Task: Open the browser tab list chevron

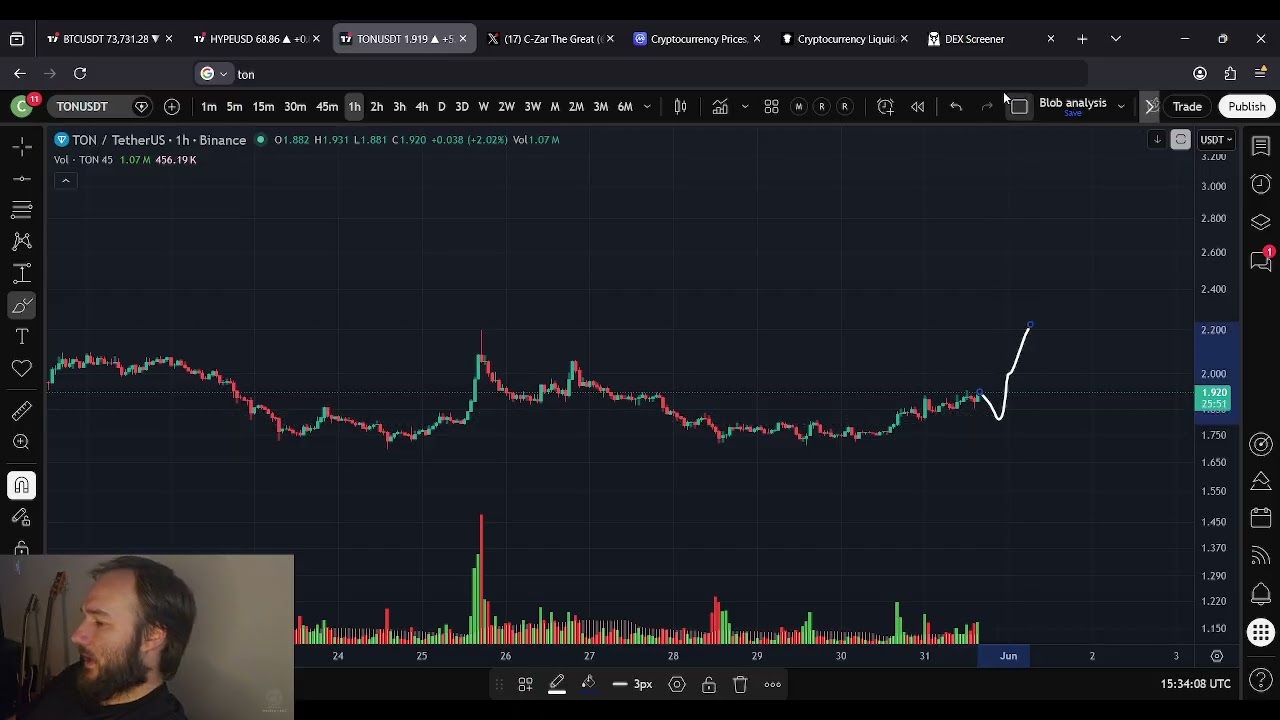Action: 1116,39
